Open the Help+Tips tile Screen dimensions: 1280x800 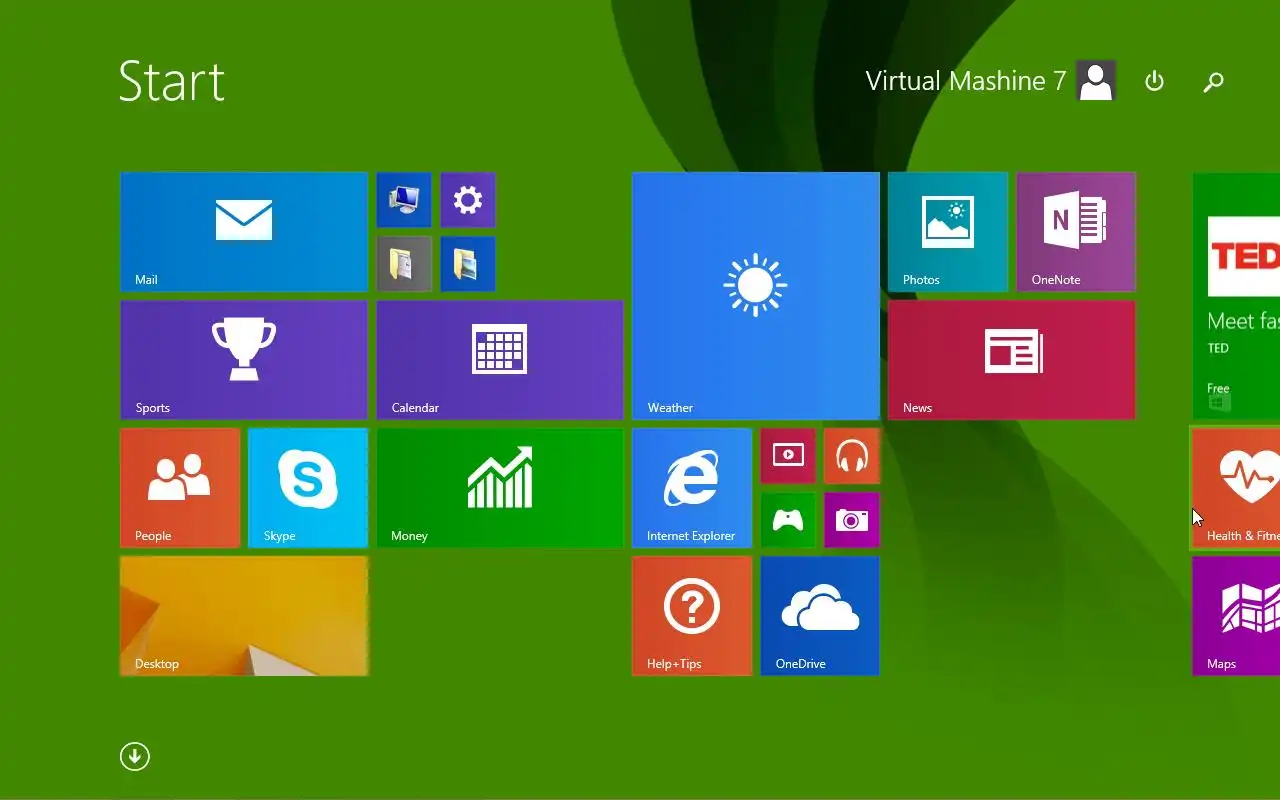coord(692,616)
